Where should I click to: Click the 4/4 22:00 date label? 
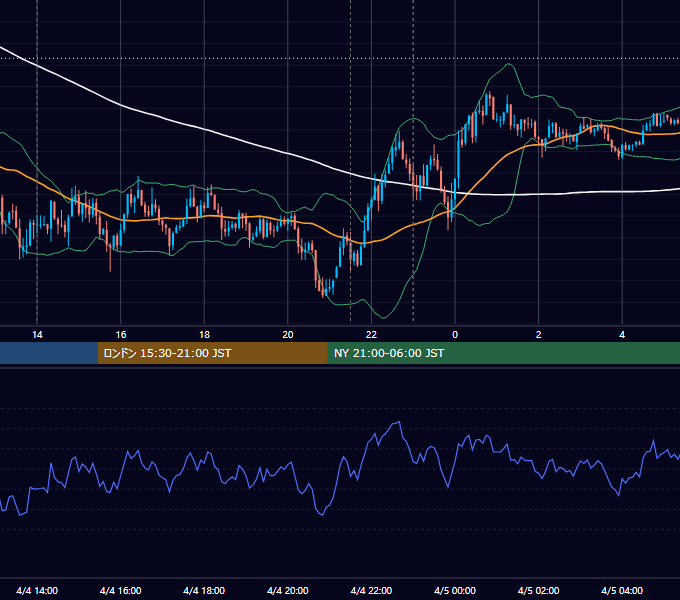coord(371,590)
